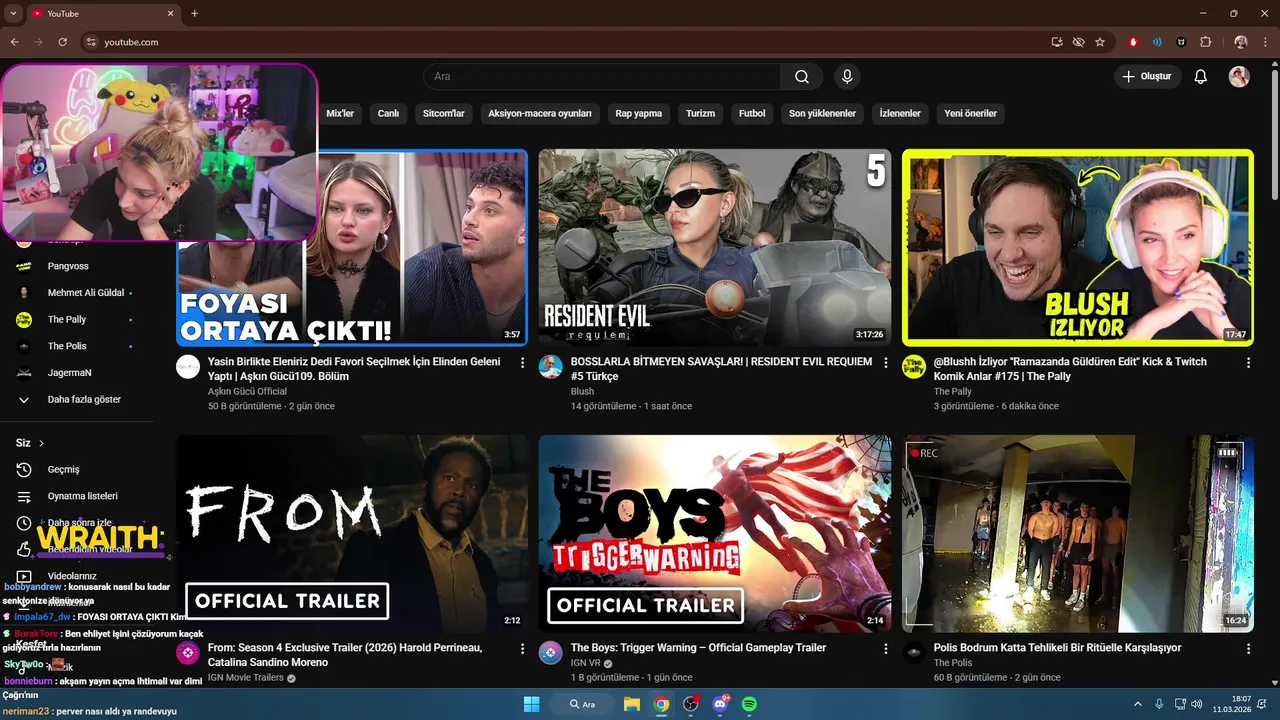Open Aşkın Gücü Official channel avatar

click(188, 366)
